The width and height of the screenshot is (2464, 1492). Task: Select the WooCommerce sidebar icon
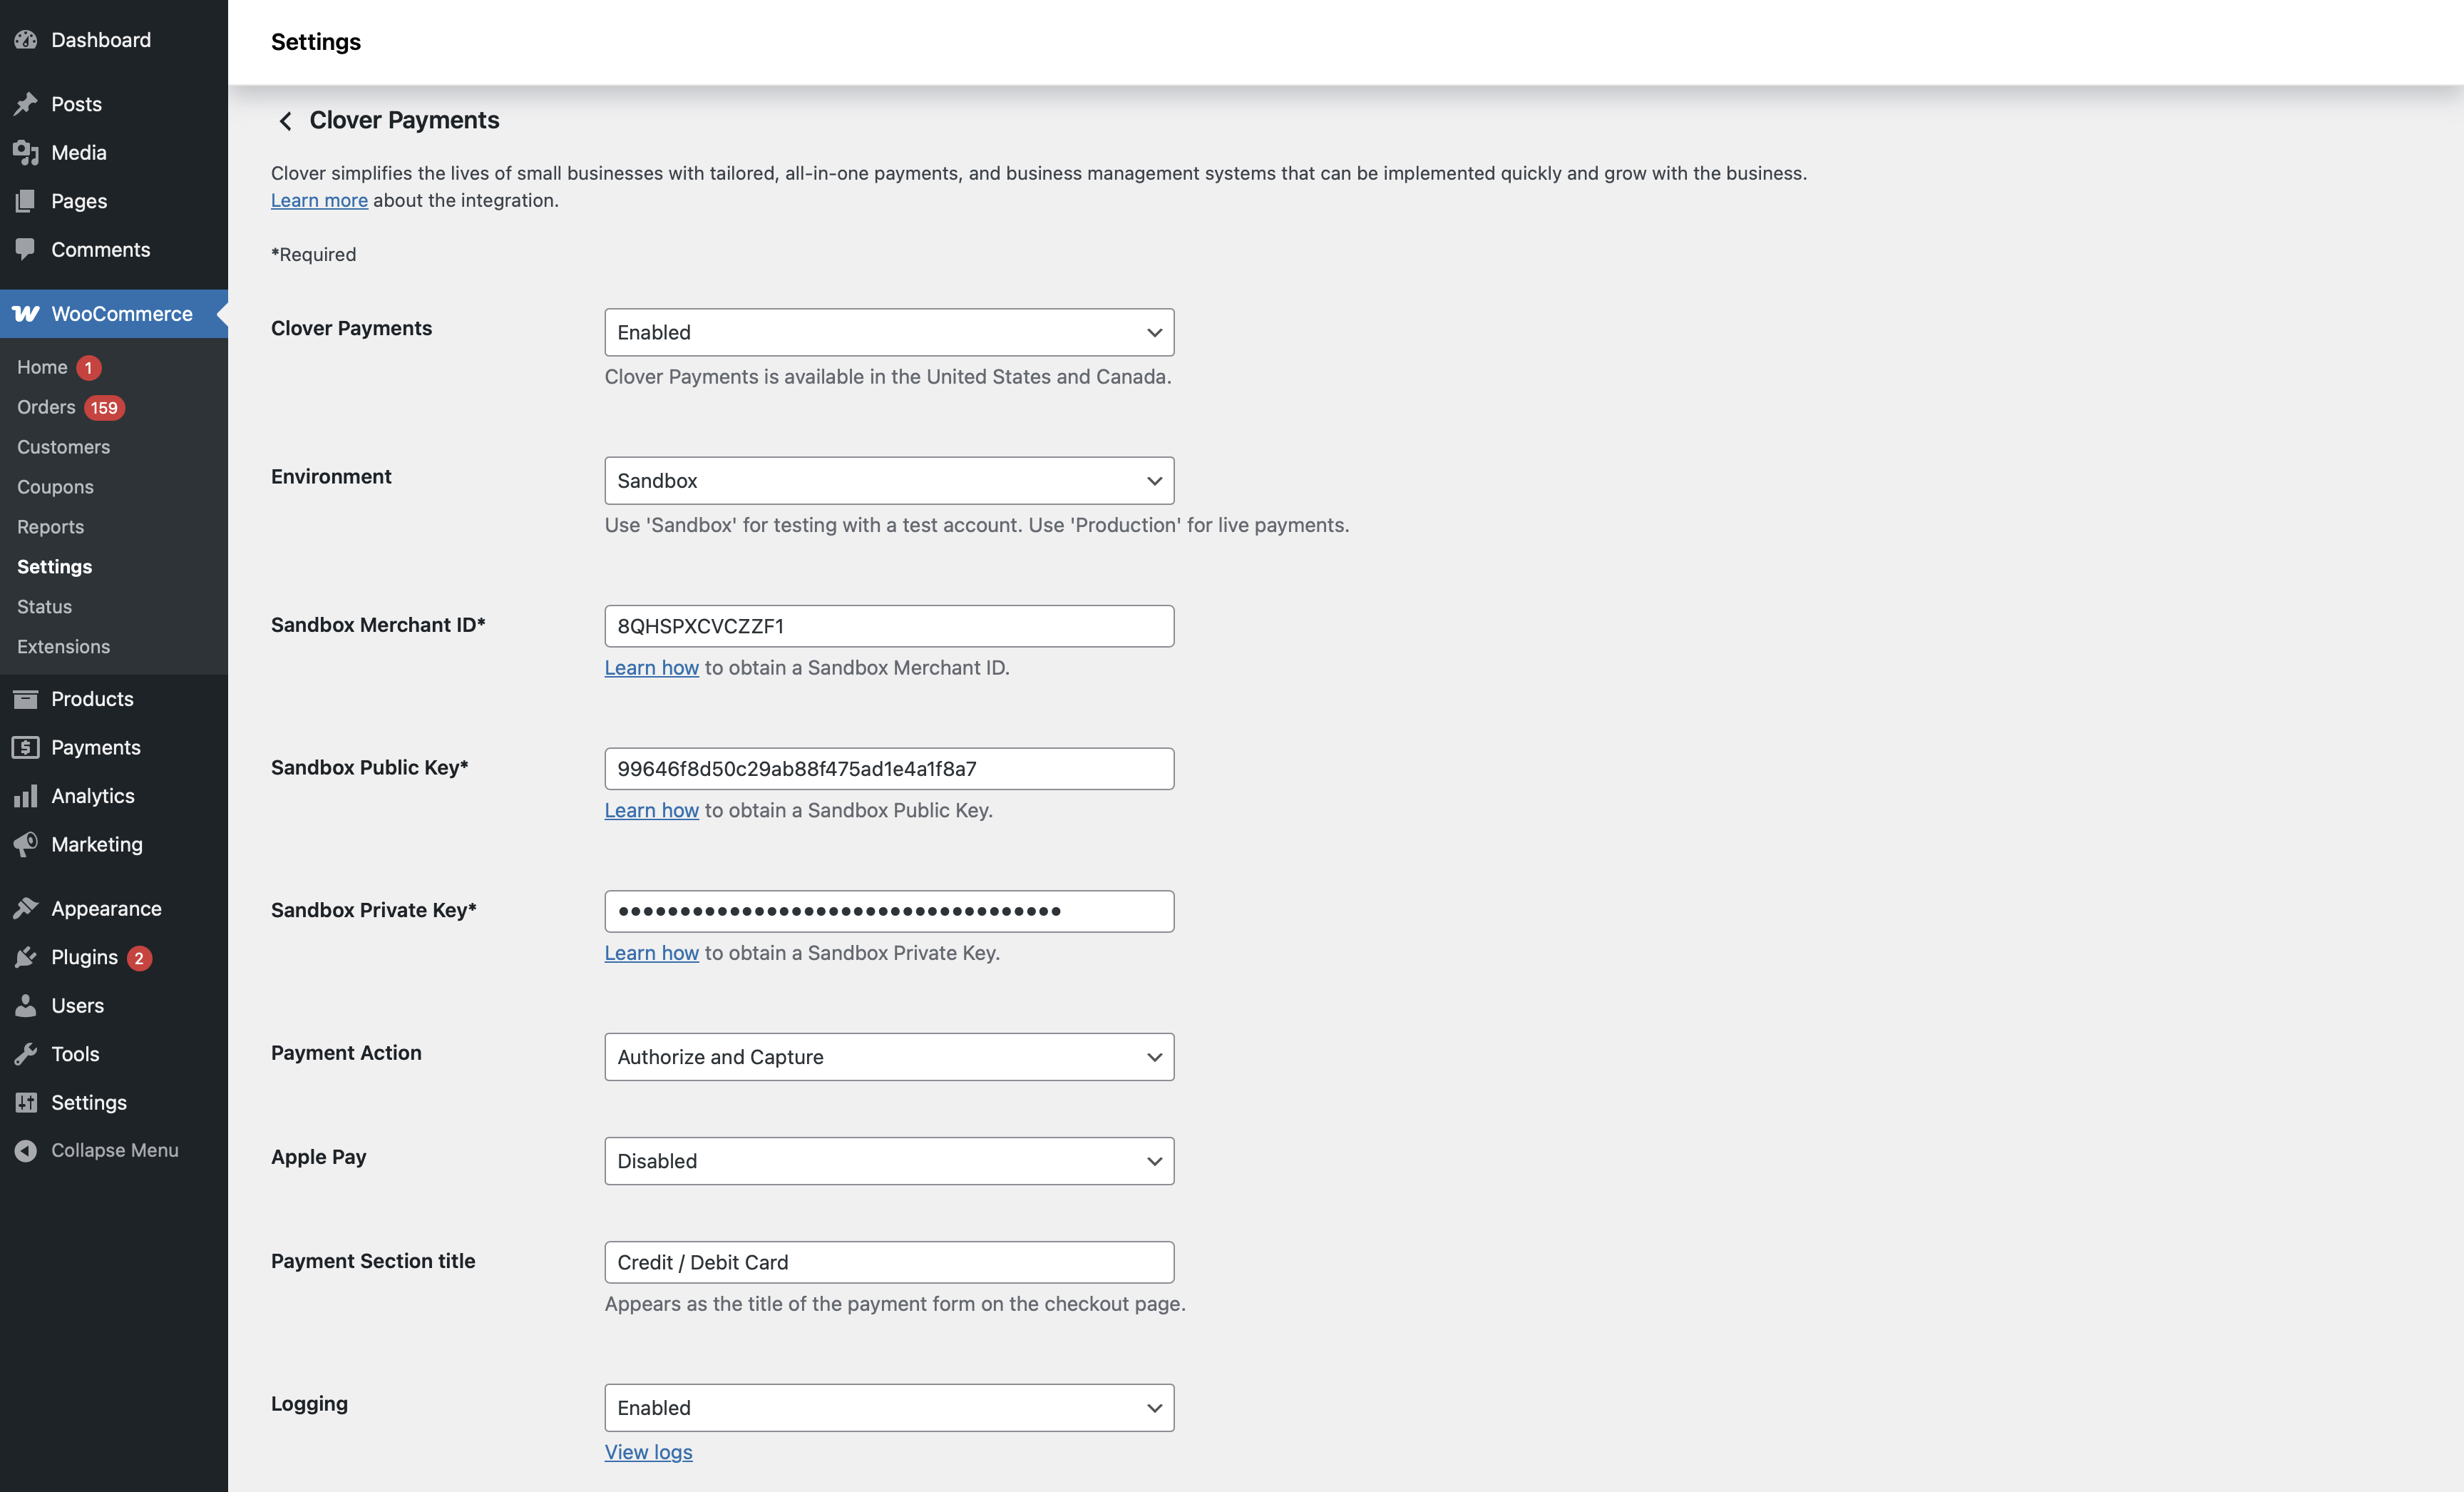coord(26,313)
